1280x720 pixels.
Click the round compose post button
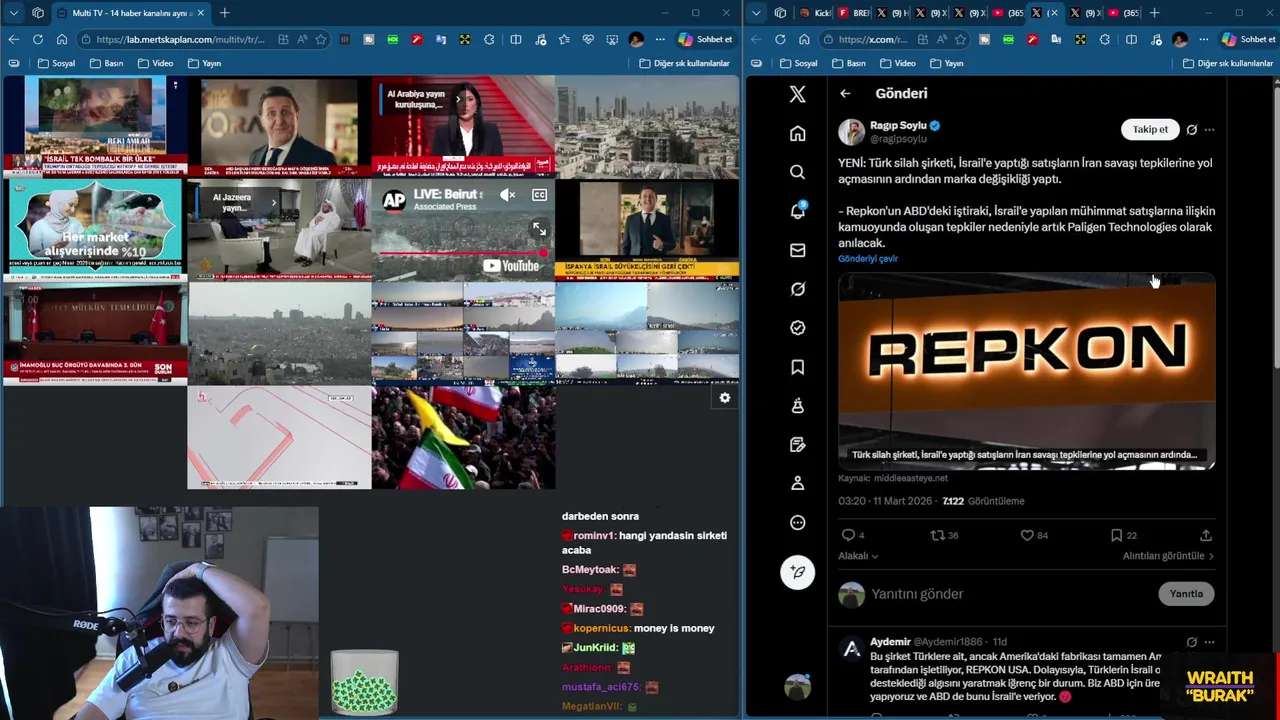797,572
